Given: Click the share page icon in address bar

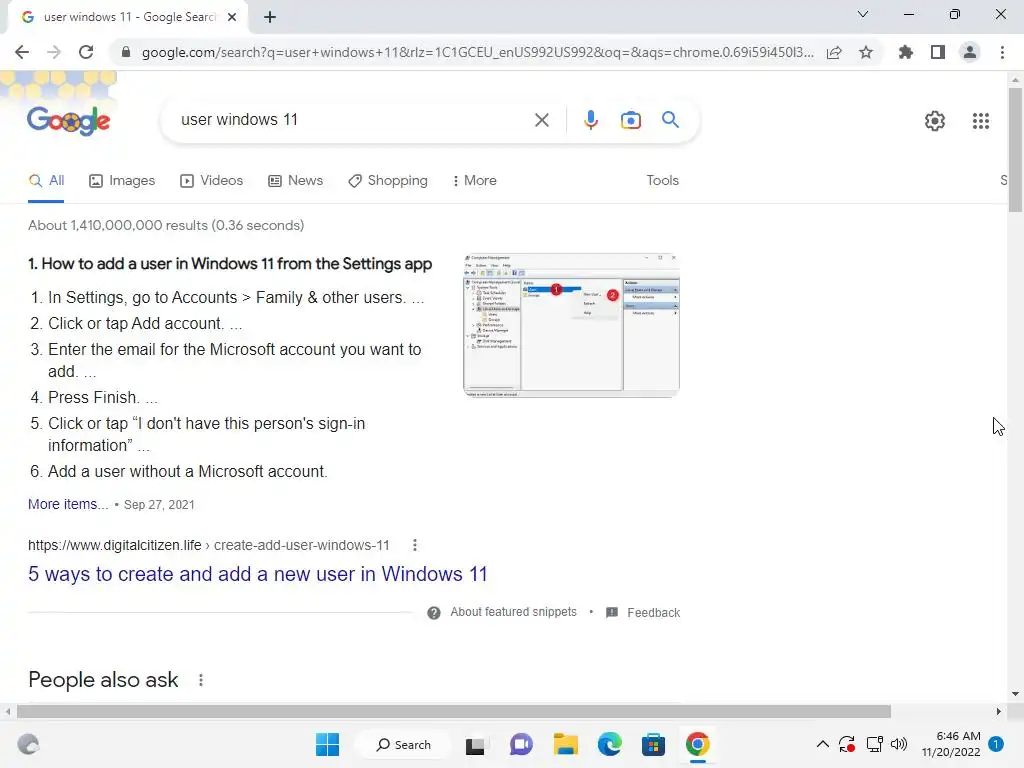Looking at the screenshot, I should pyautogui.click(x=834, y=52).
